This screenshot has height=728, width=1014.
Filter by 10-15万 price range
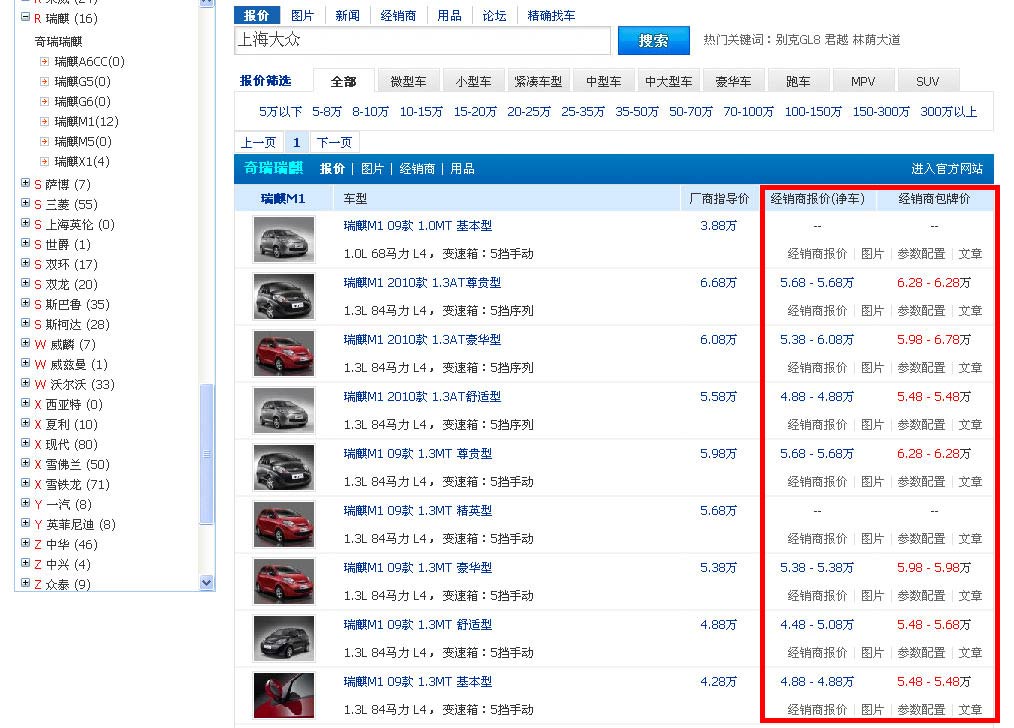coord(421,112)
